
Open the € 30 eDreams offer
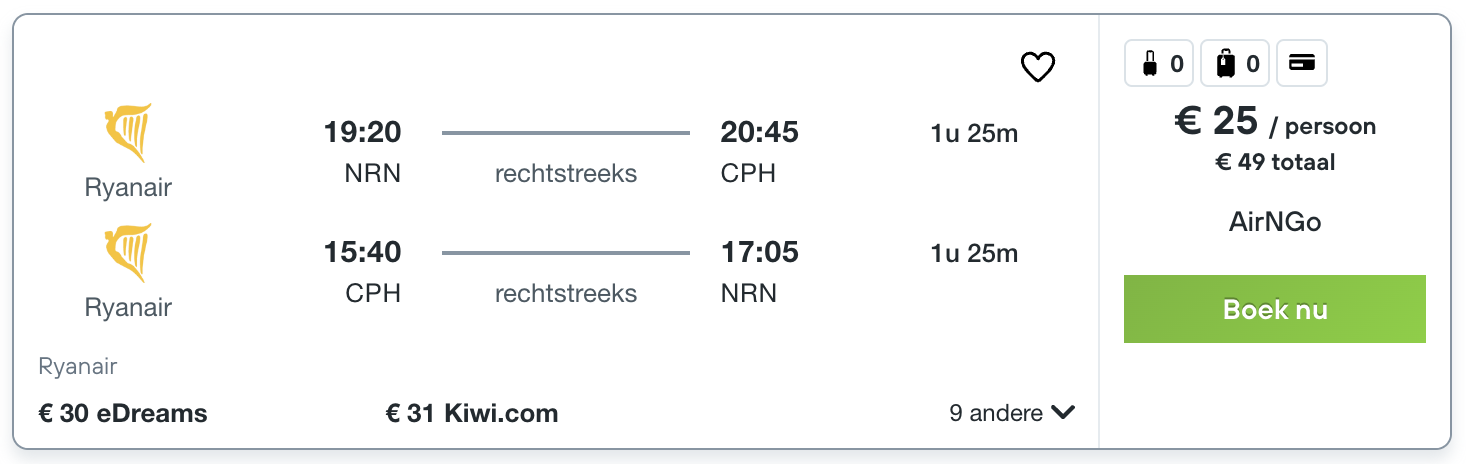pos(123,413)
